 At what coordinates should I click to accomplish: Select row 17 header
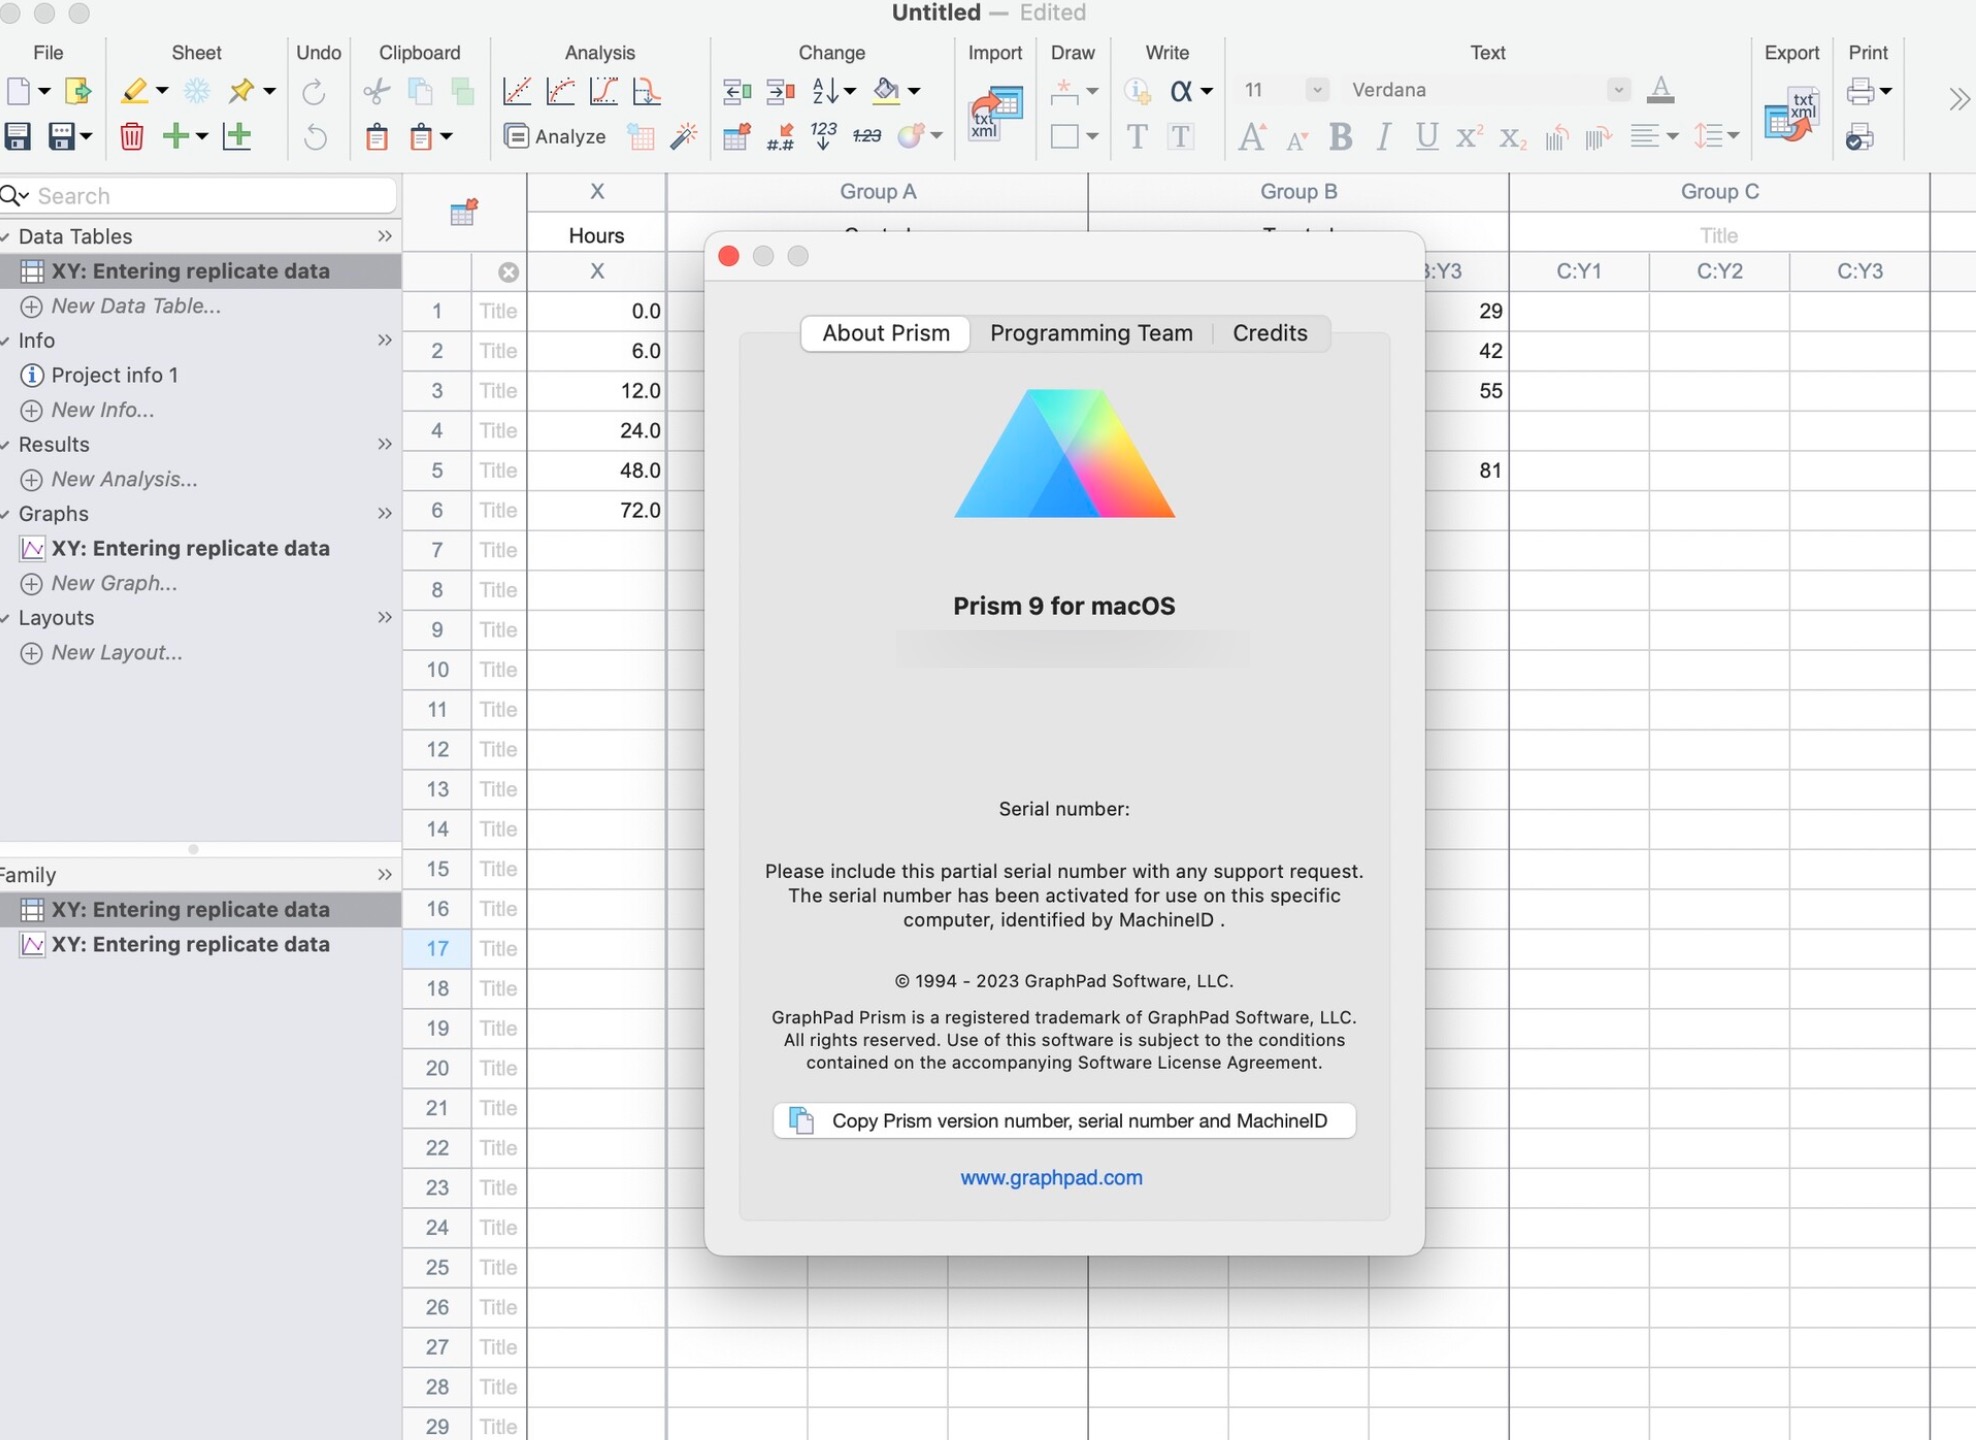point(437,948)
